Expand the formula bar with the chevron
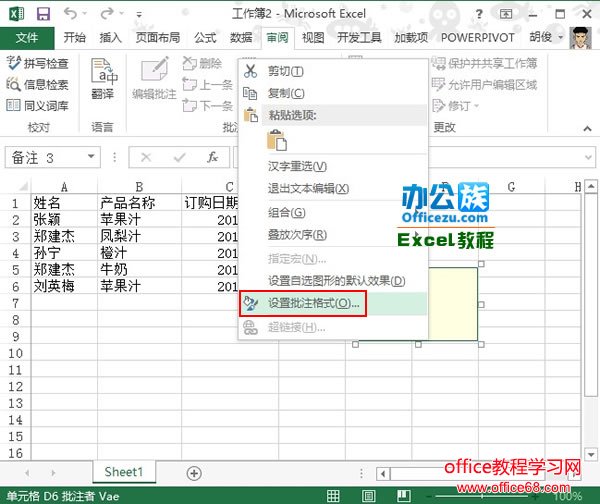 click(588, 157)
